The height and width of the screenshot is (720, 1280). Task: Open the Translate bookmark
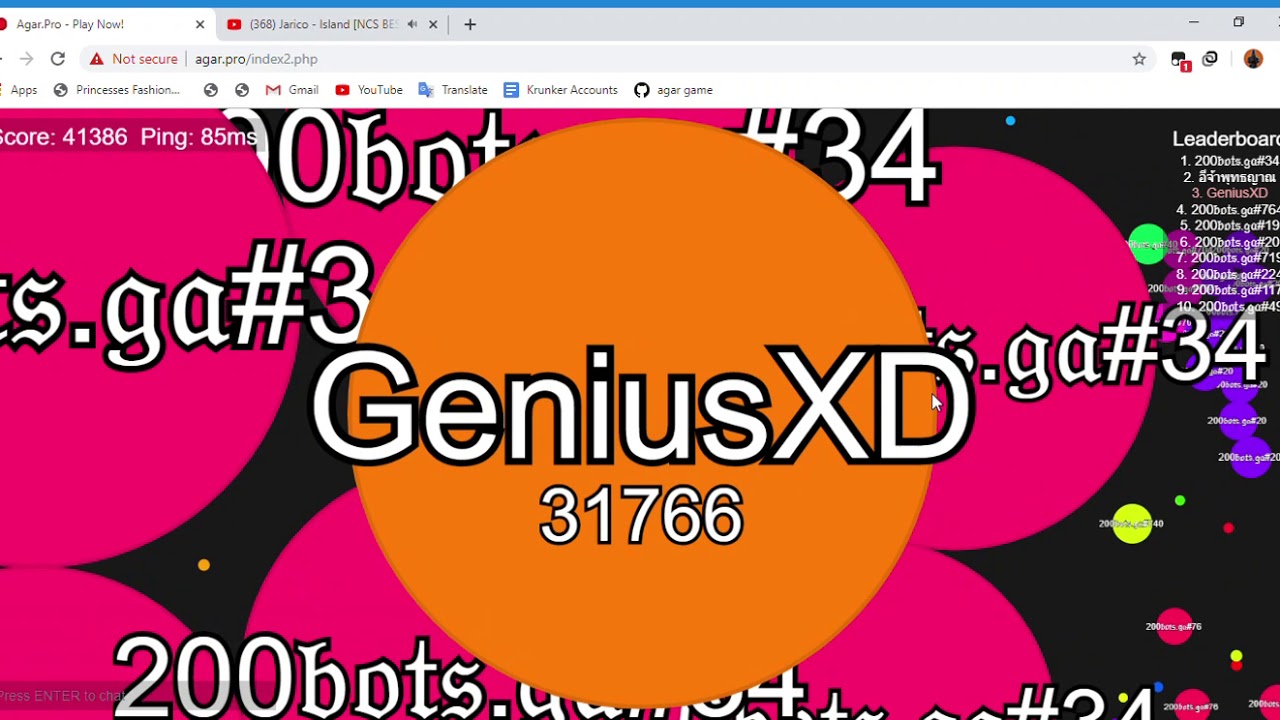453,90
